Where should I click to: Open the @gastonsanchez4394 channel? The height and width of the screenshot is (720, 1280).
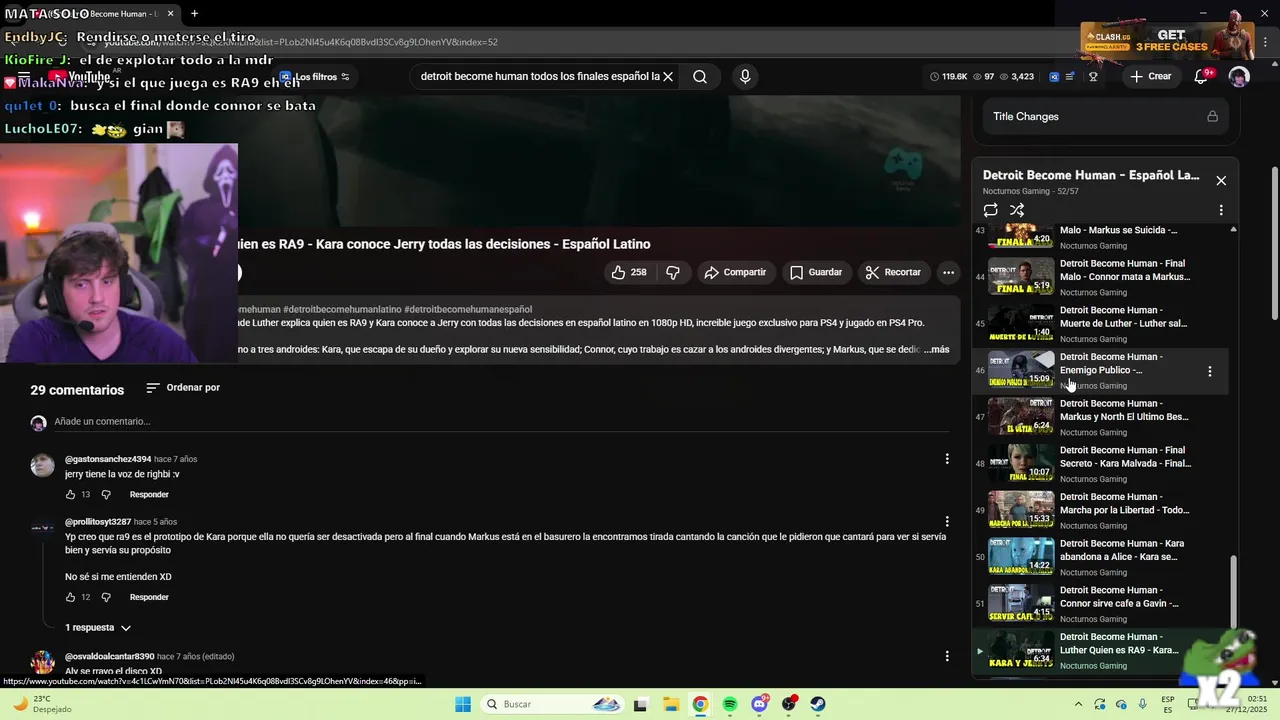click(108, 459)
